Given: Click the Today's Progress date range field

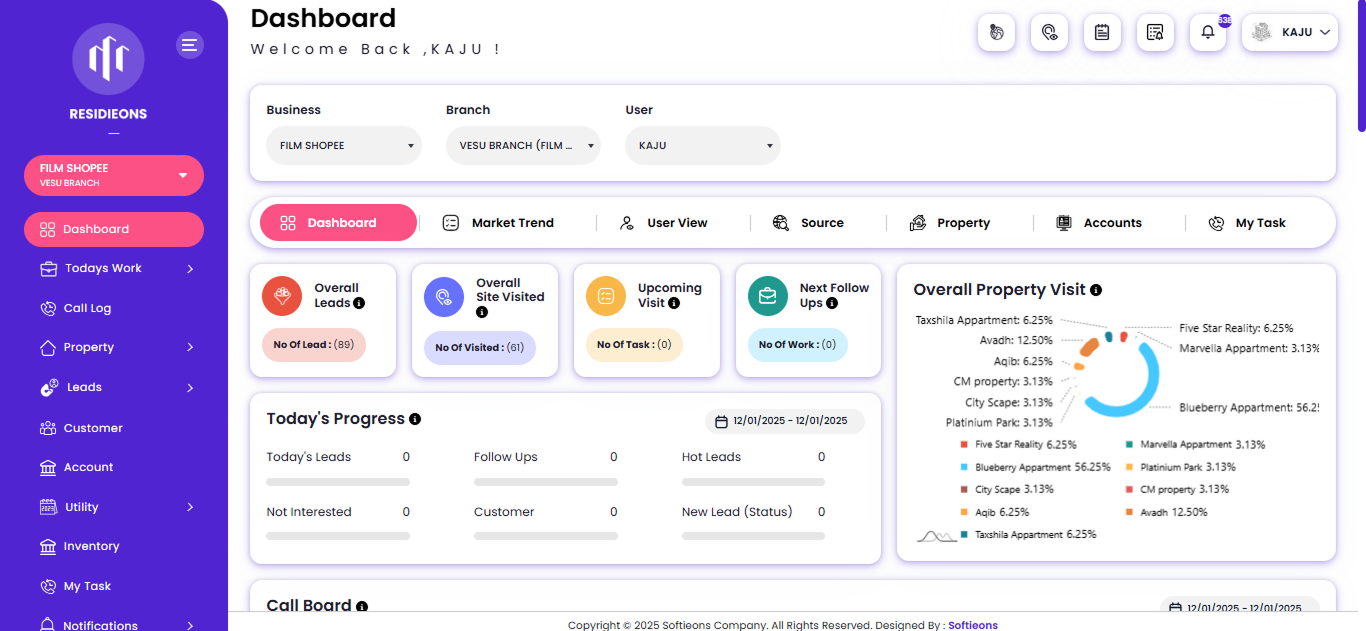Looking at the screenshot, I should 784,421.
